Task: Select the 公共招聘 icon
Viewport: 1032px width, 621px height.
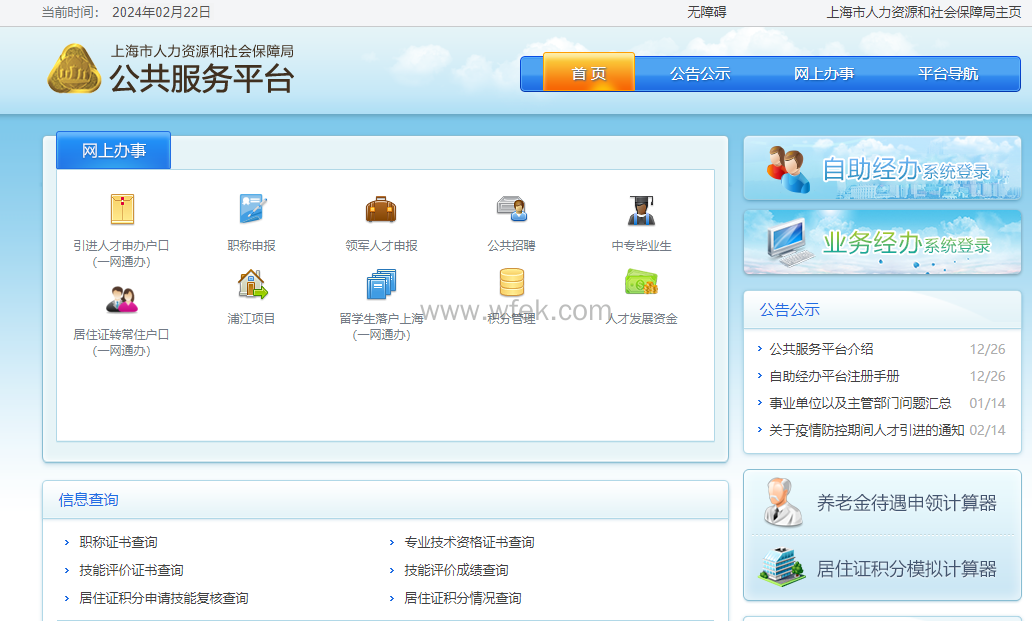Action: point(511,210)
